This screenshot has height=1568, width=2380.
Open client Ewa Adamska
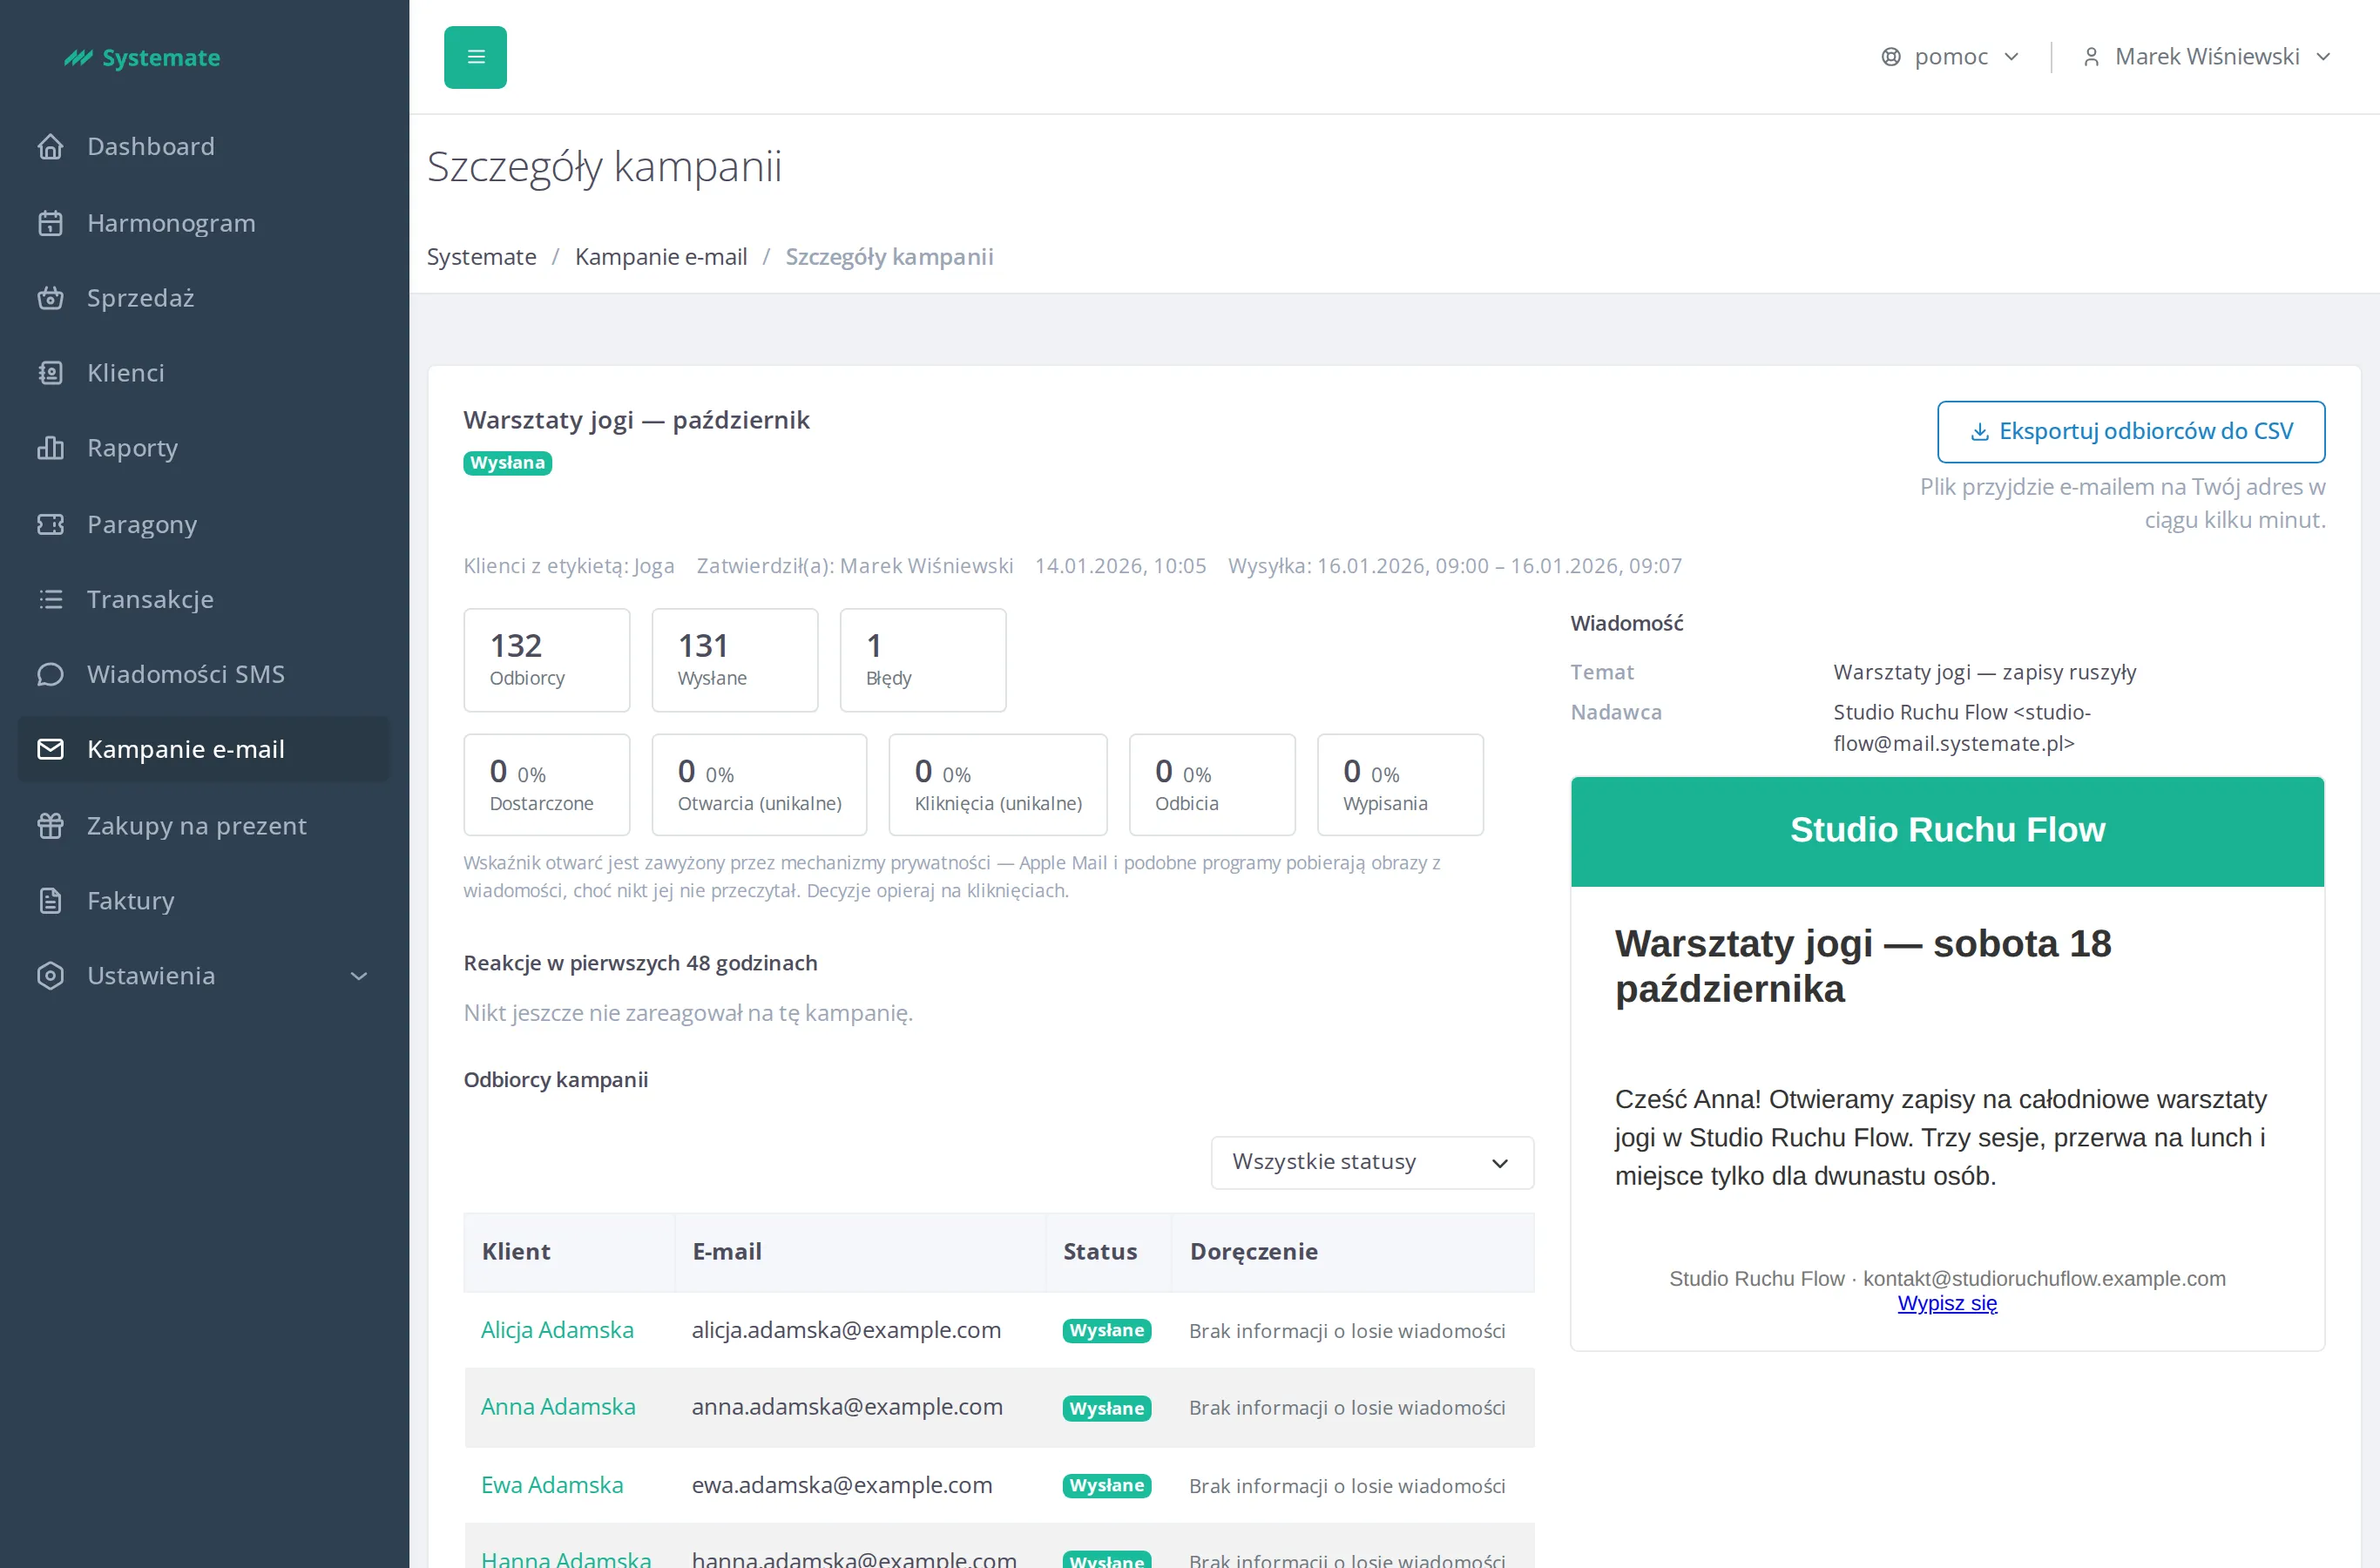click(552, 1485)
